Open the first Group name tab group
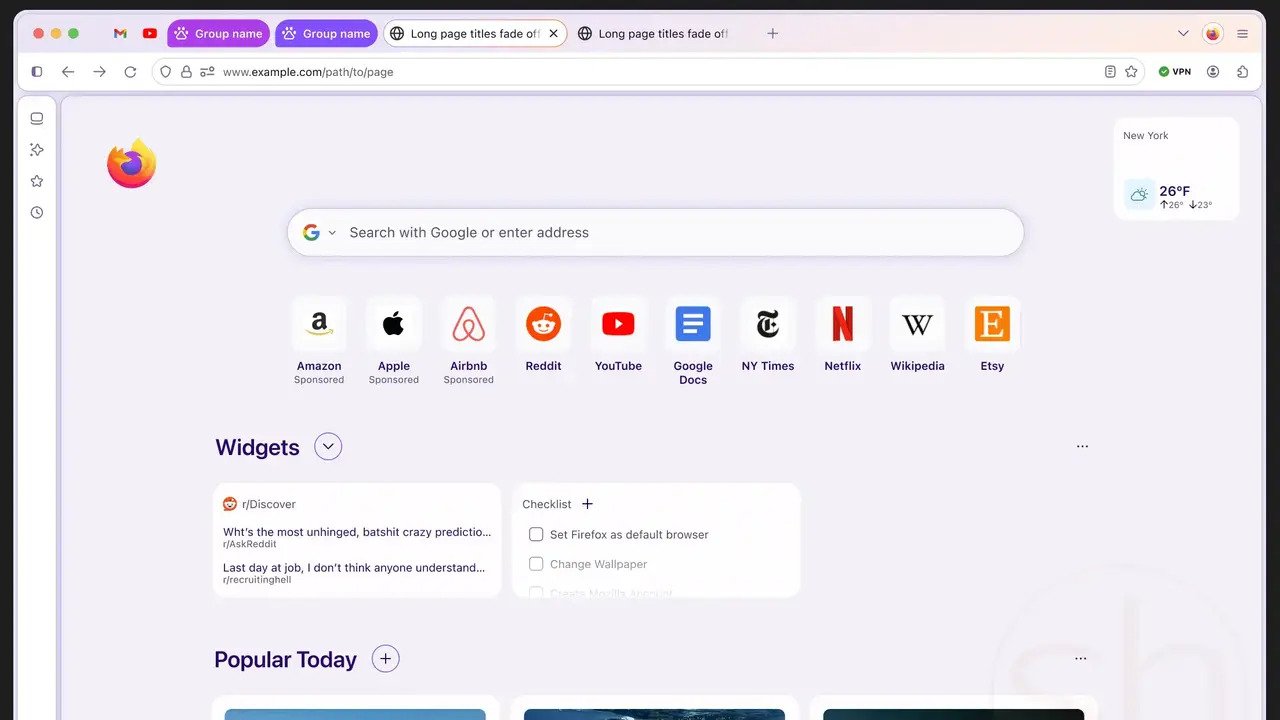This screenshot has width=1280, height=720. point(218,33)
